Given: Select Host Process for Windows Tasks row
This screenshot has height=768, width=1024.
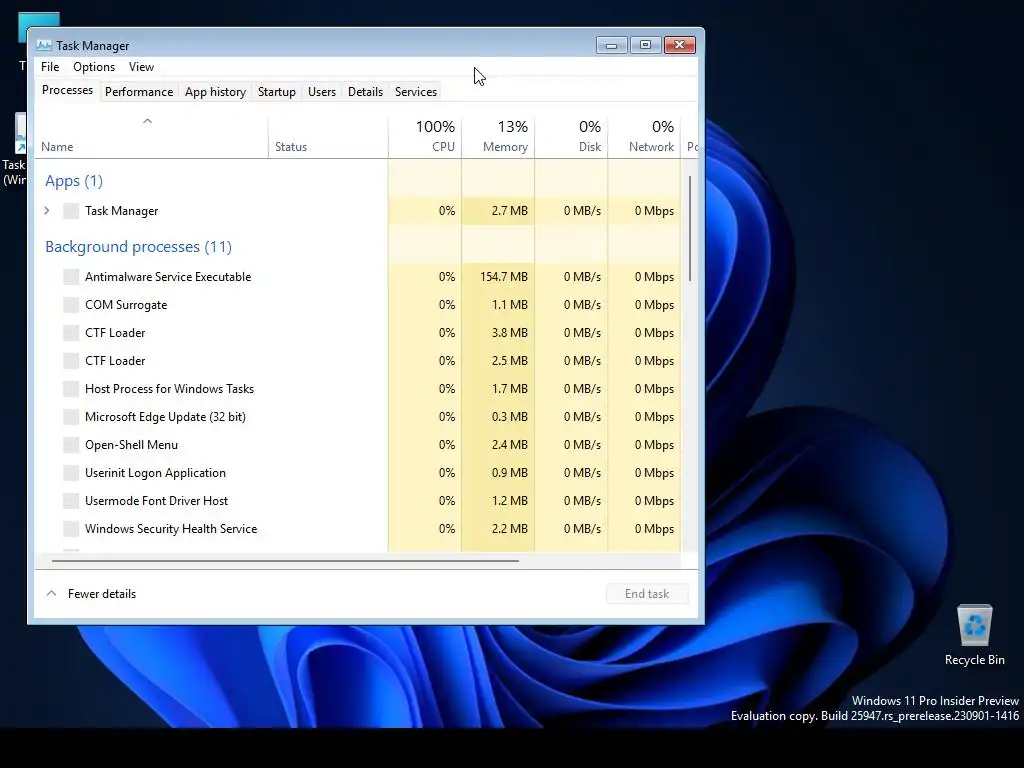Looking at the screenshot, I should click(358, 389).
